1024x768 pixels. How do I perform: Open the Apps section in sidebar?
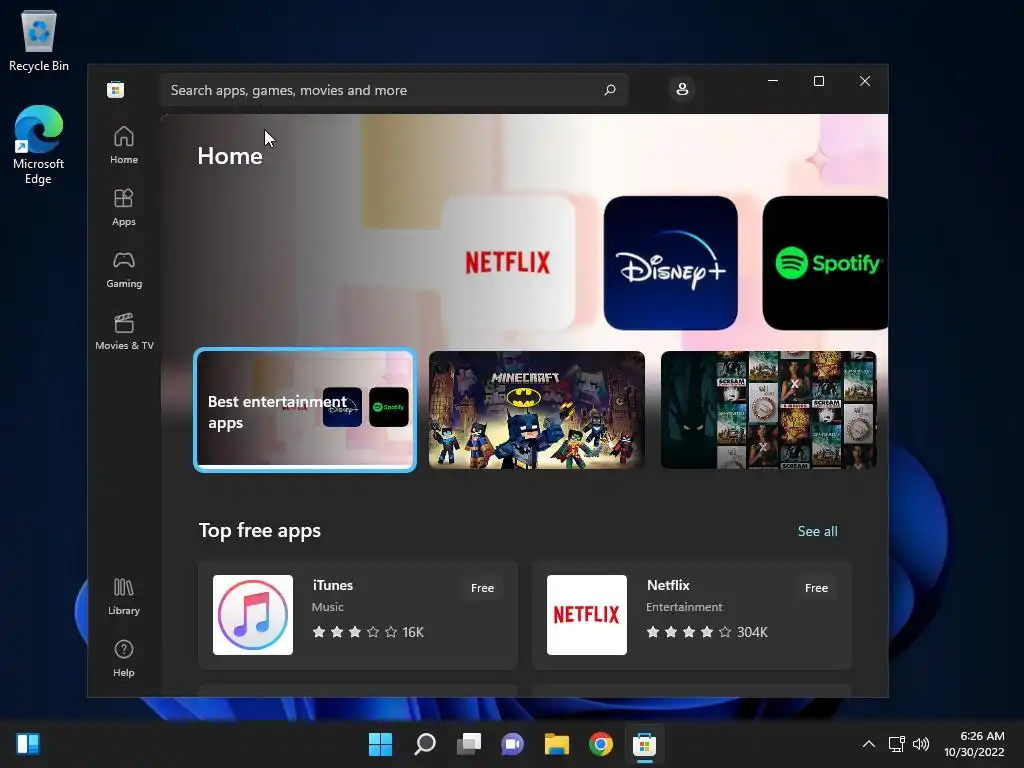123,207
